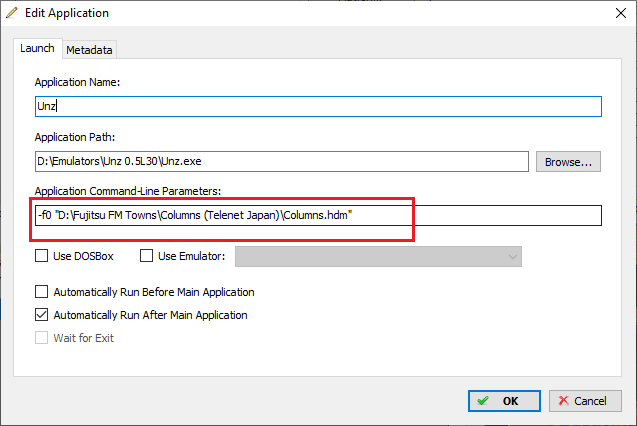Focus the Application Name field
This screenshot has width=637, height=426.
pos(318,106)
